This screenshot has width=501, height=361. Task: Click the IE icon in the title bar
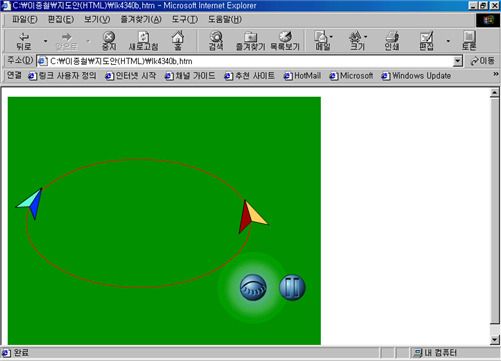point(6,6)
